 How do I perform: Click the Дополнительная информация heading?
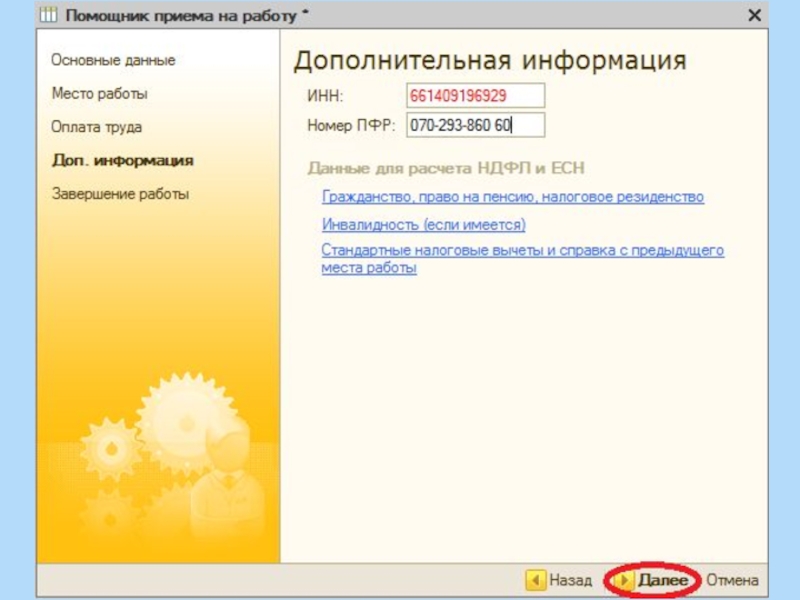coord(489,60)
